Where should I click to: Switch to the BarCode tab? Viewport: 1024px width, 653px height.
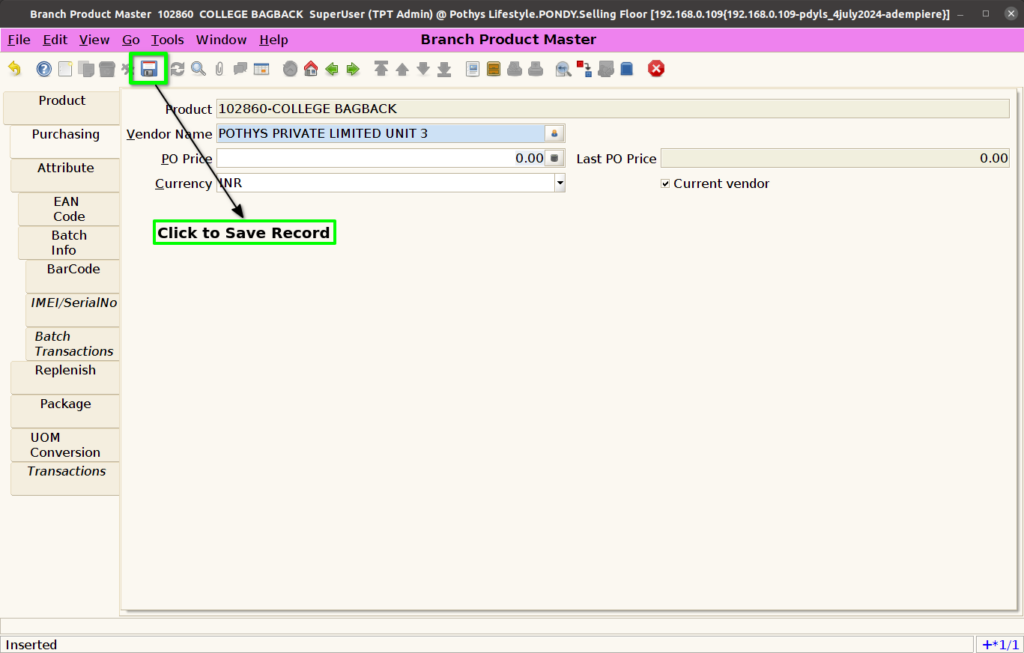[72, 276]
